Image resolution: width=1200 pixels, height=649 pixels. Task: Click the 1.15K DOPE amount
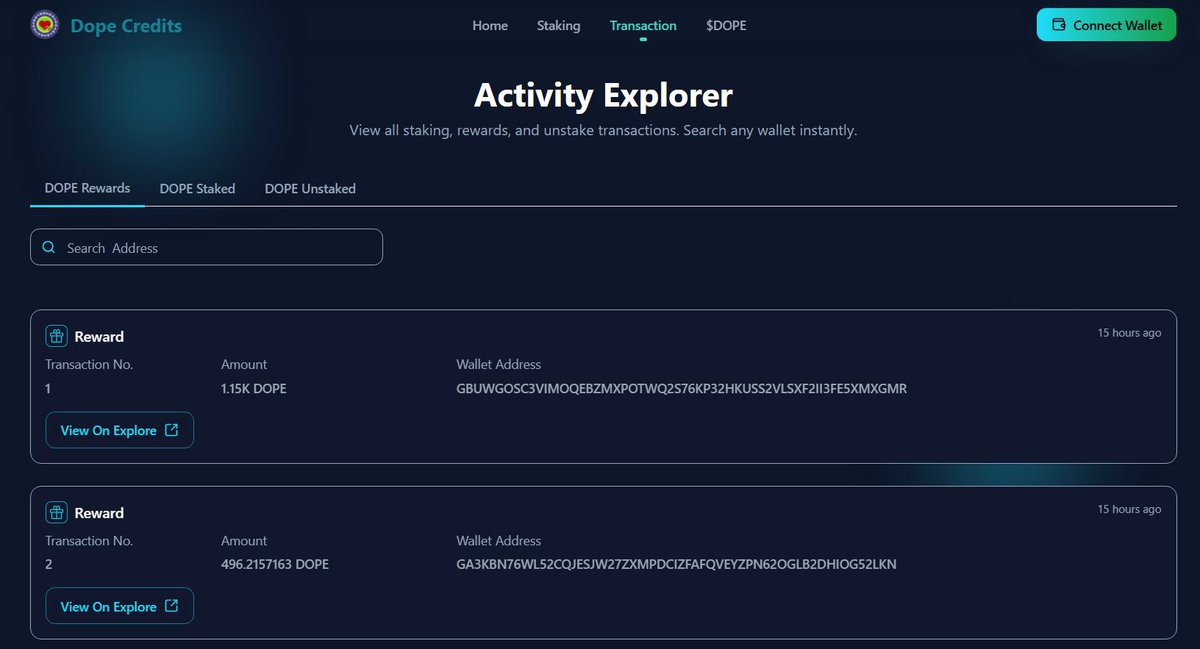pyautogui.click(x=254, y=388)
